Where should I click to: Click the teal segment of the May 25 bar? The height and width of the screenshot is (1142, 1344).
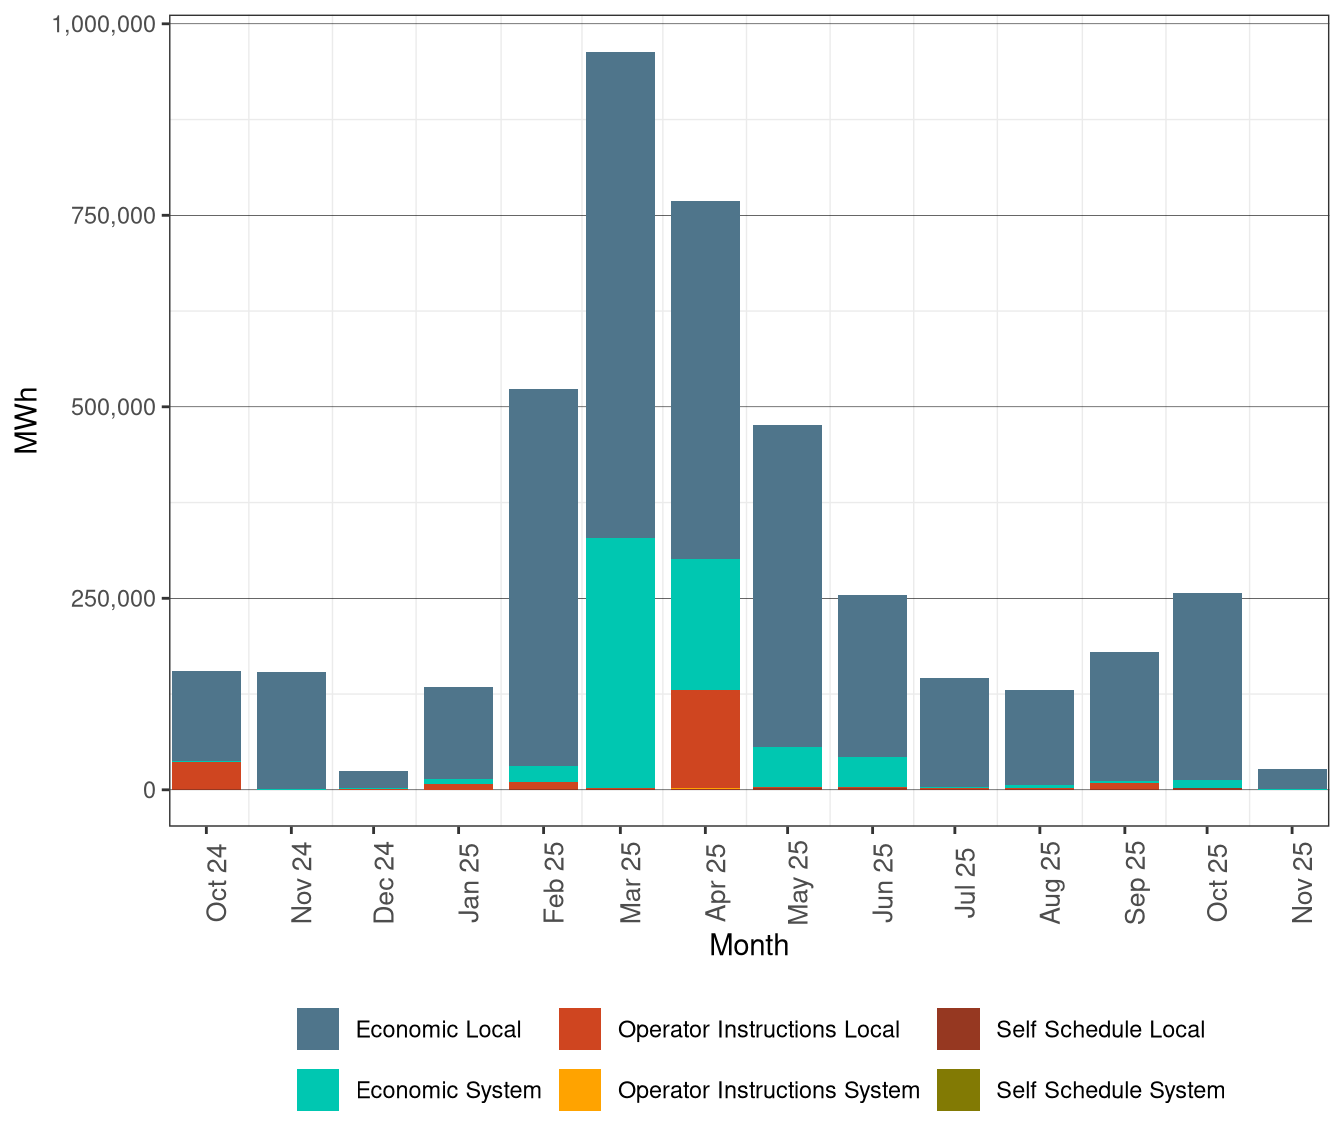point(785,765)
